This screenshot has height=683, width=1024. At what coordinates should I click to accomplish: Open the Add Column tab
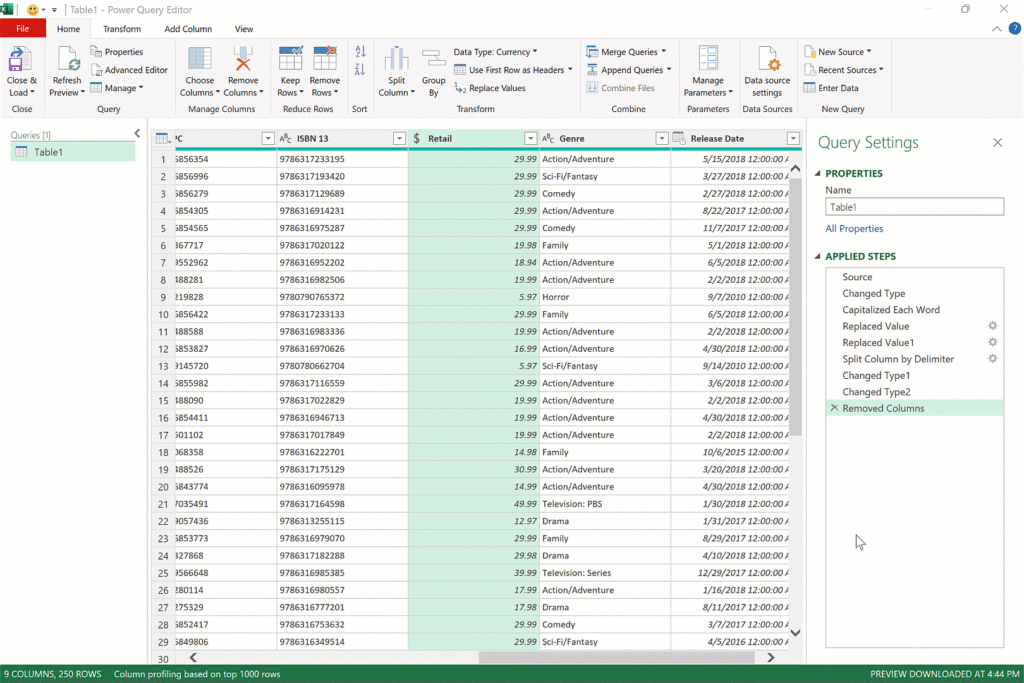tap(188, 29)
